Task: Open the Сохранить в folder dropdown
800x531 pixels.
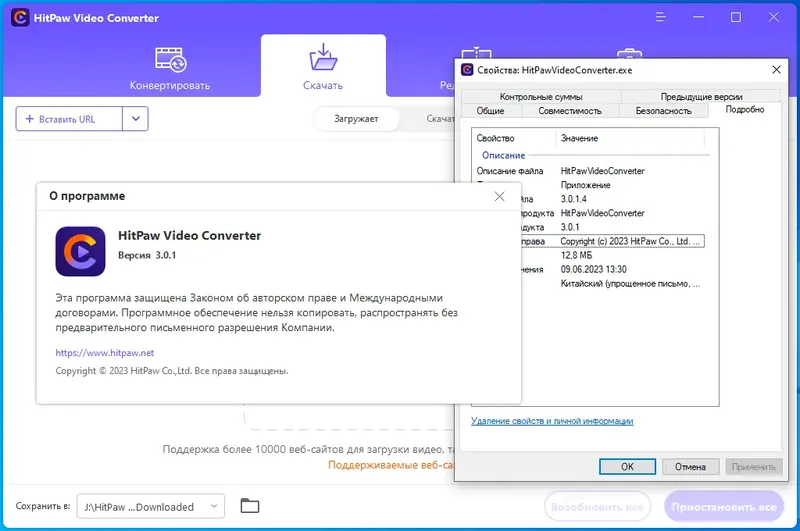Action: [151, 507]
